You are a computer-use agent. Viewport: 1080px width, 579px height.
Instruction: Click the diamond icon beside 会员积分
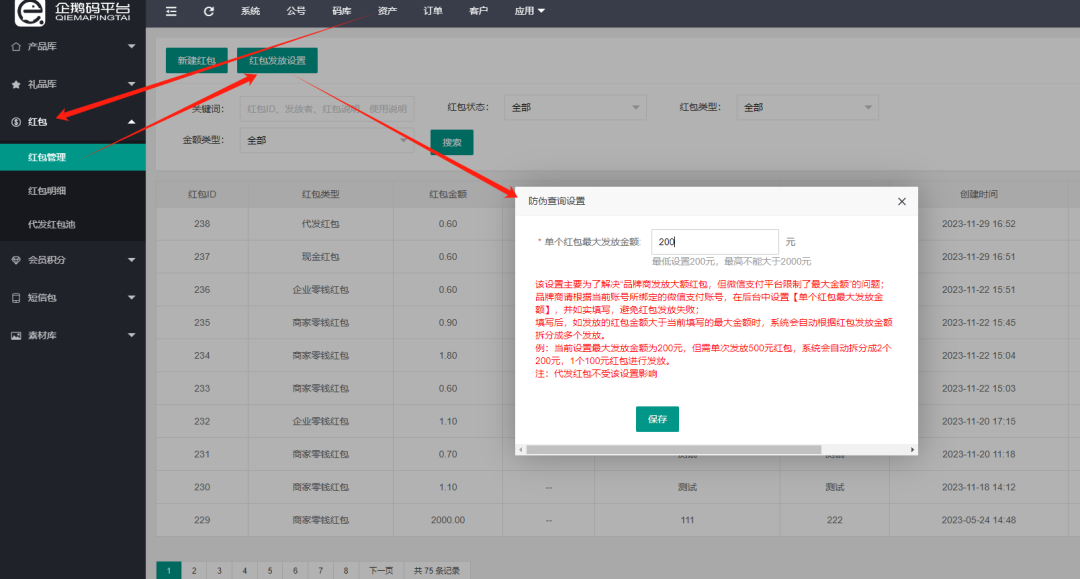point(16,260)
